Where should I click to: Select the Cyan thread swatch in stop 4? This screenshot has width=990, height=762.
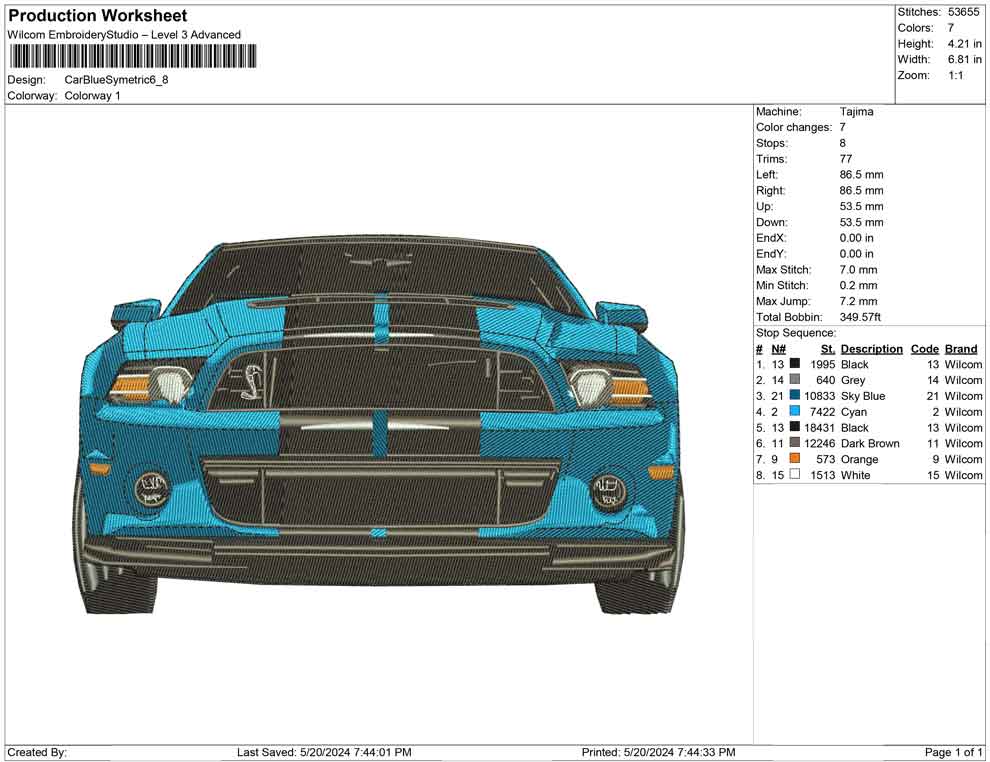[x=795, y=412]
